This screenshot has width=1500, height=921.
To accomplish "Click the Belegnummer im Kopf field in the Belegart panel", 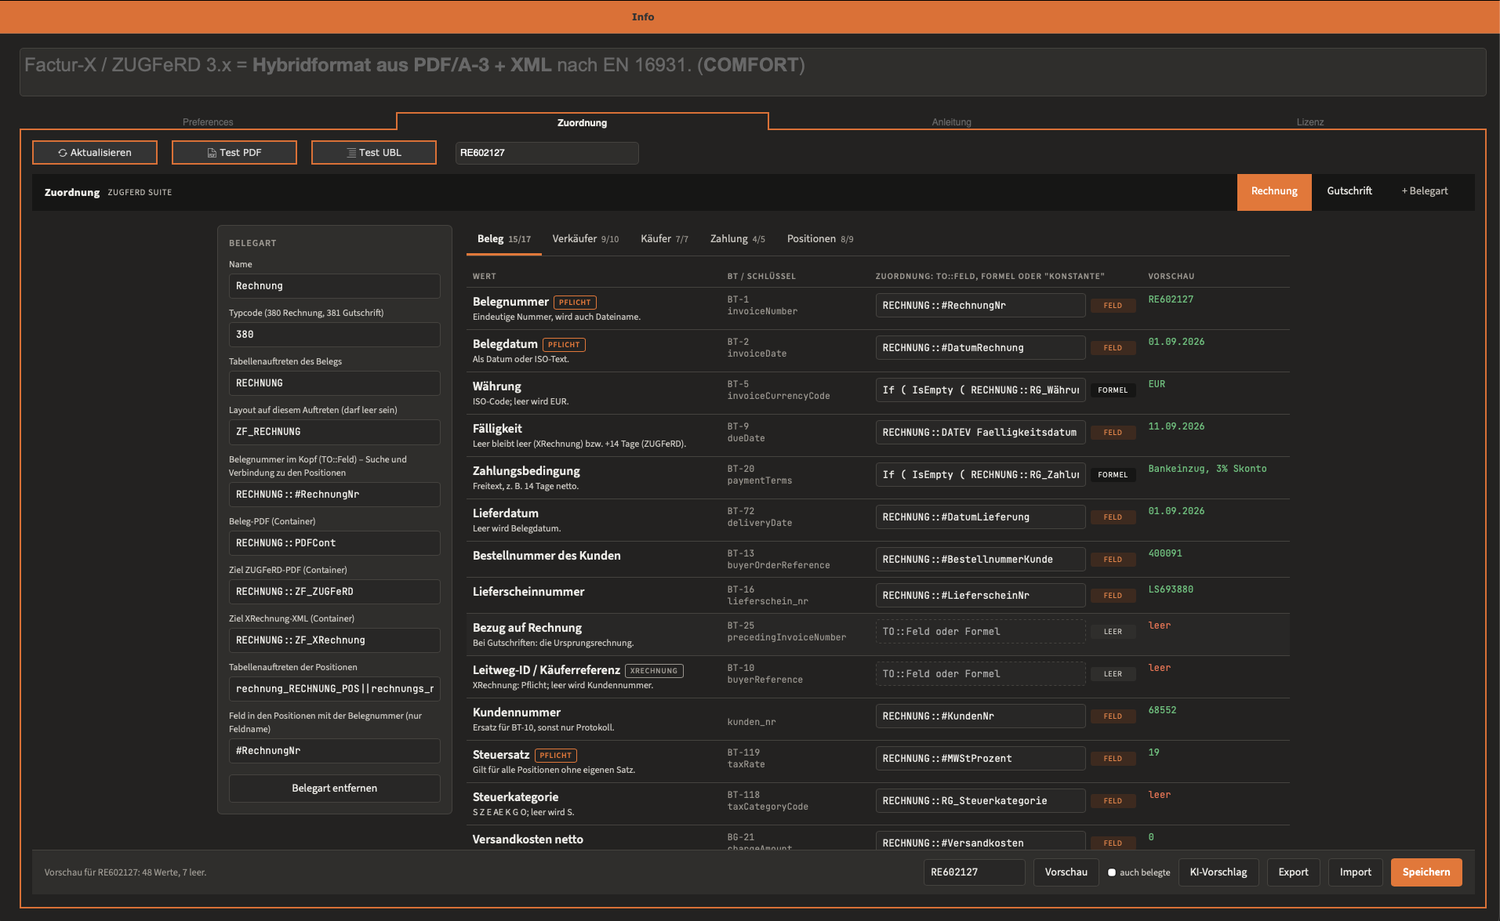I will [334, 494].
